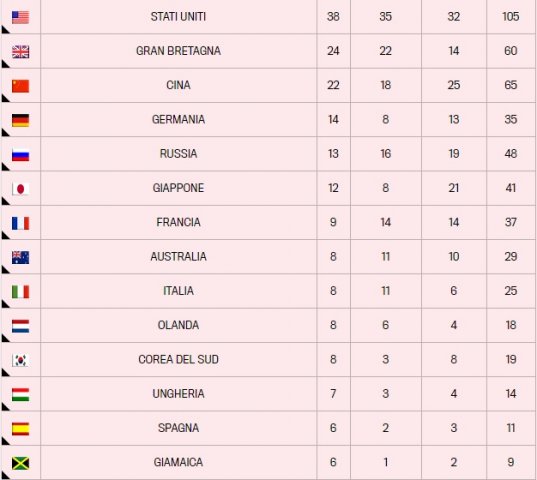
Task: Click the Great Britain flag icon
Action: 20,52
